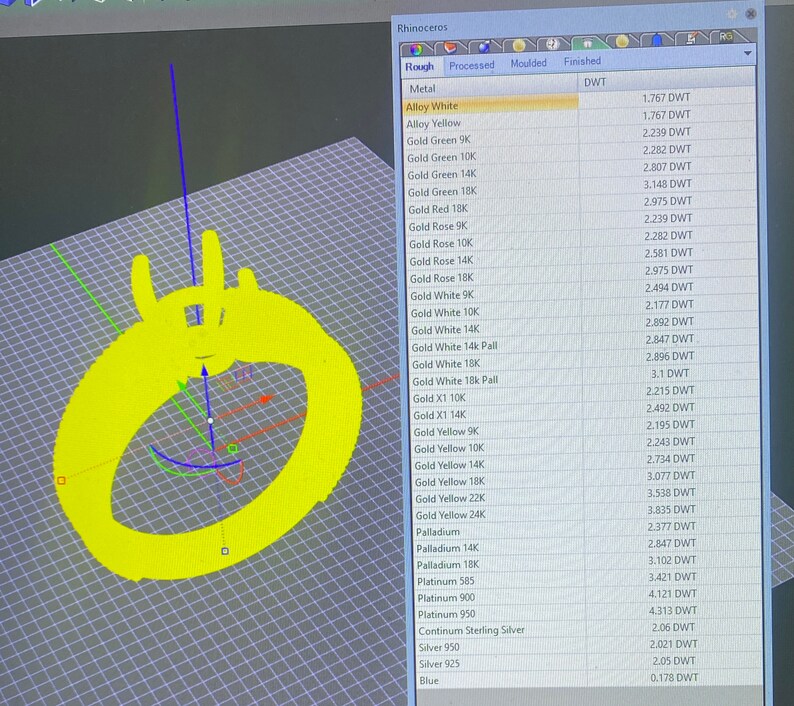Open the orange layers panel tab
The height and width of the screenshot is (706, 794).
[450, 47]
